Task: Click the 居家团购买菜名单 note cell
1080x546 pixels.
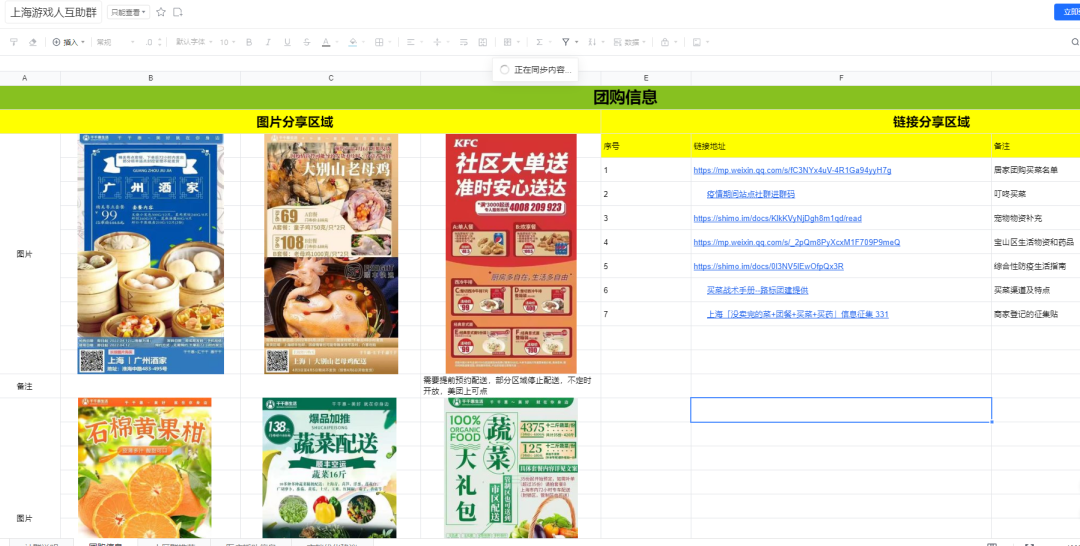Action: point(1035,170)
